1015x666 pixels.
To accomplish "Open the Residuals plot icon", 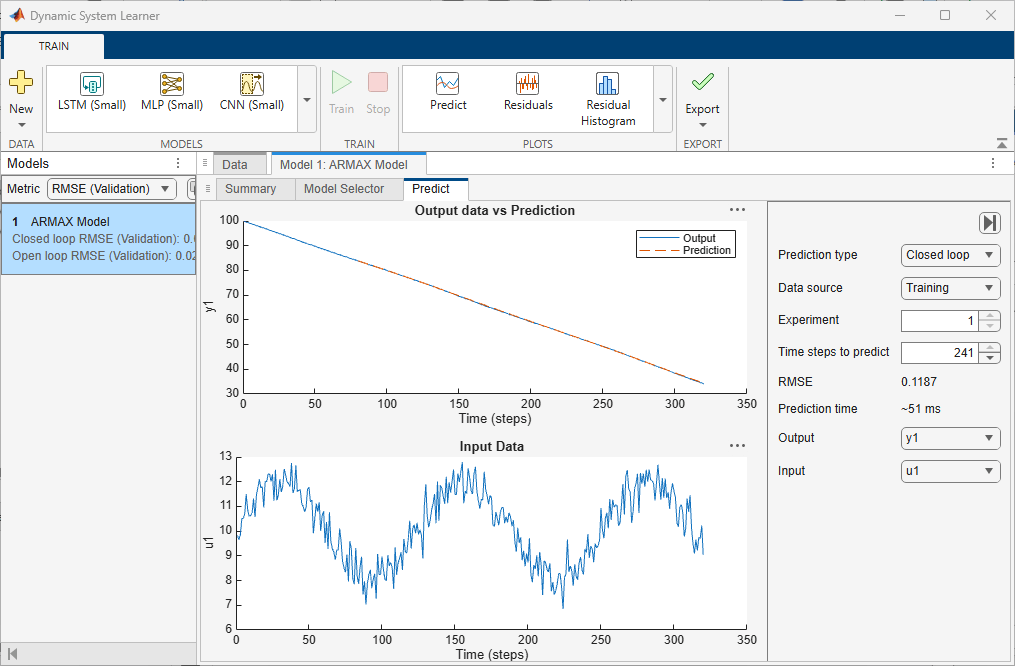I will pos(528,84).
